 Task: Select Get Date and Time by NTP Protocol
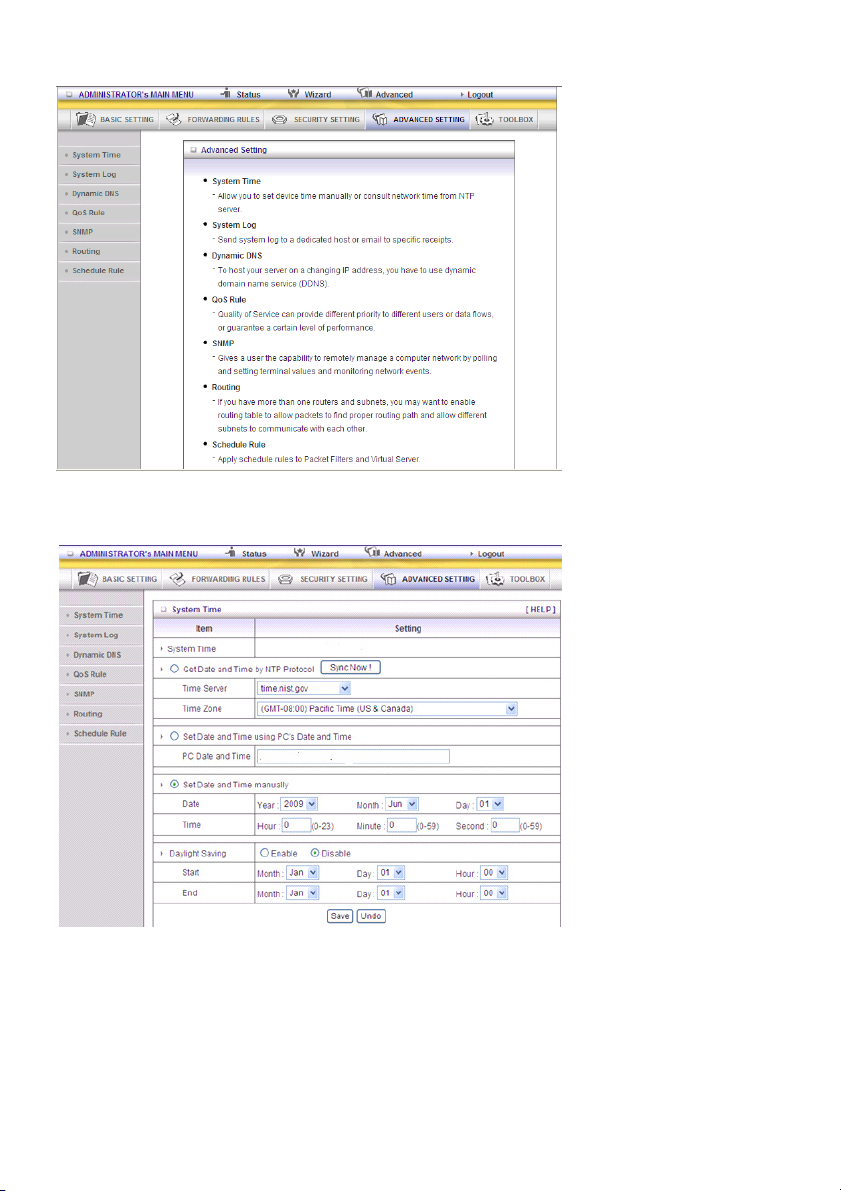pyautogui.click(x=174, y=669)
